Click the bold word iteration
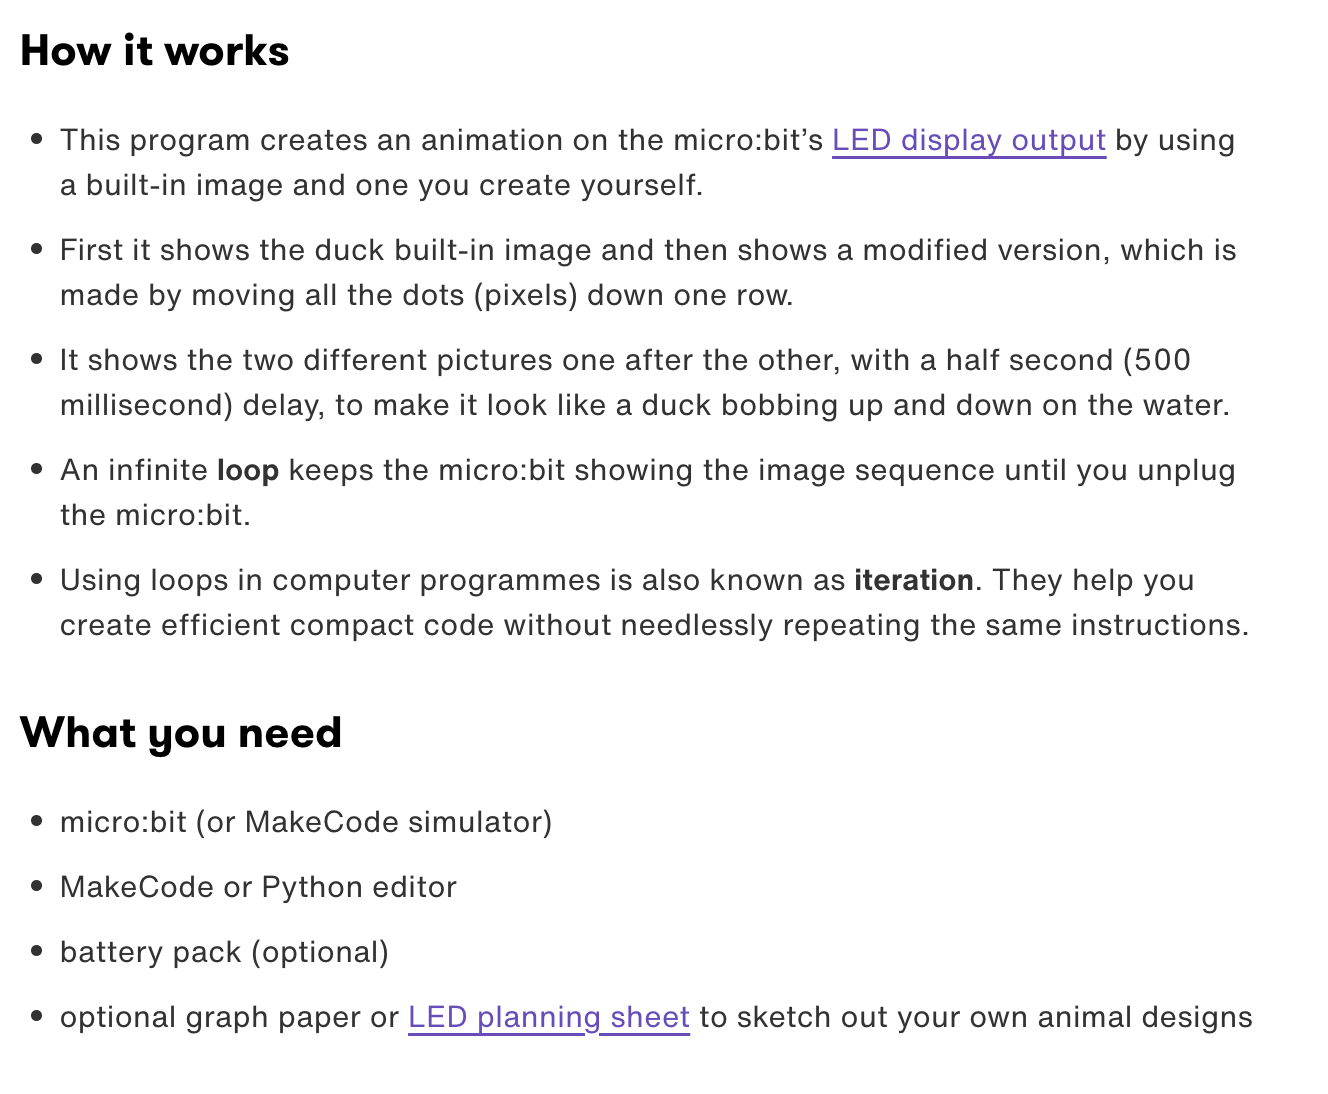The height and width of the screenshot is (1094, 1328). coord(913,580)
